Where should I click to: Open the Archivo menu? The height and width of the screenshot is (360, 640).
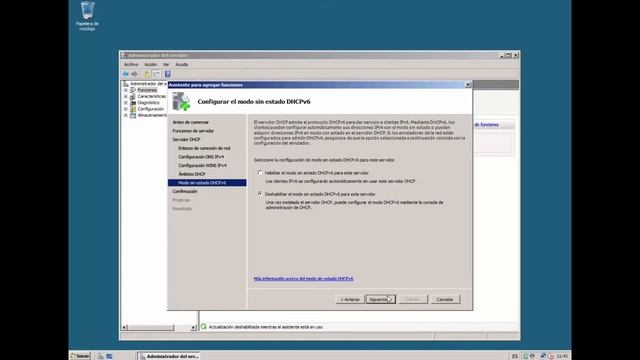tap(131, 64)
